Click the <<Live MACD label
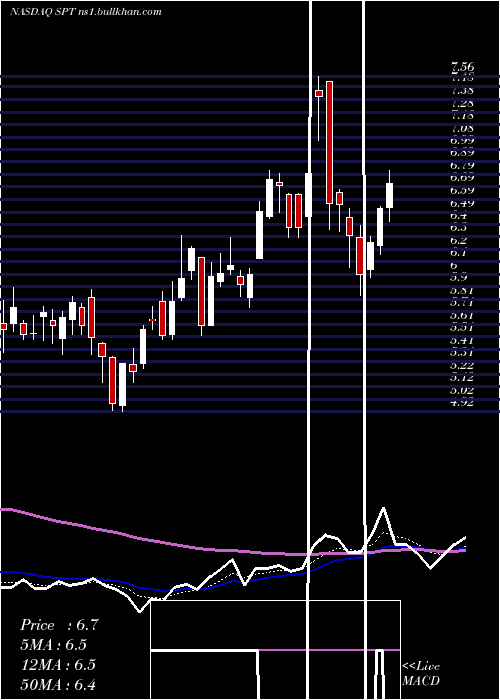The width and height of the screenshot is (500, 700). tap(421, 673)
